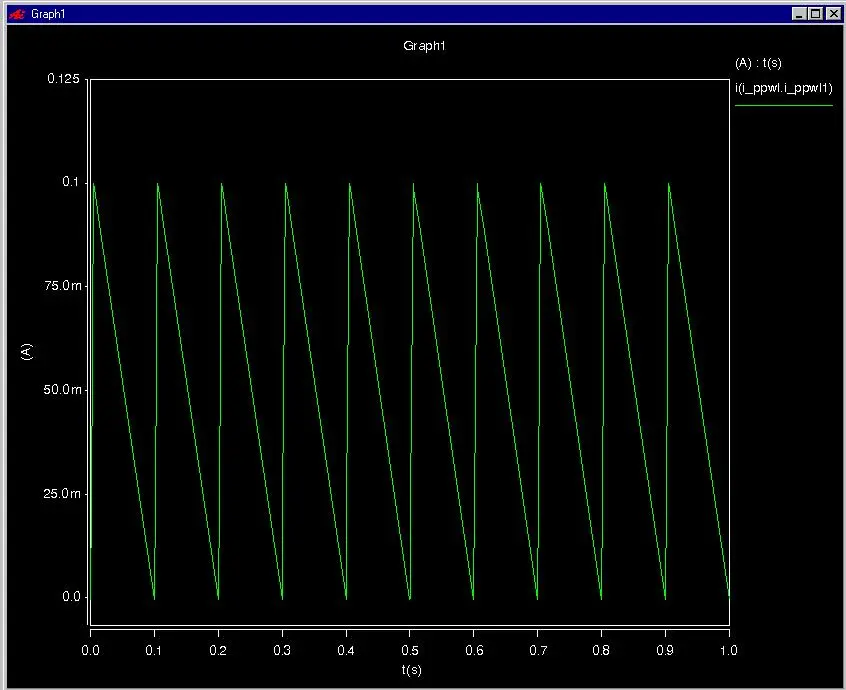Close the Graph1 window
The width and height of the screenshot is (846, 690).
pyautogui.click(x=833, y=14)
